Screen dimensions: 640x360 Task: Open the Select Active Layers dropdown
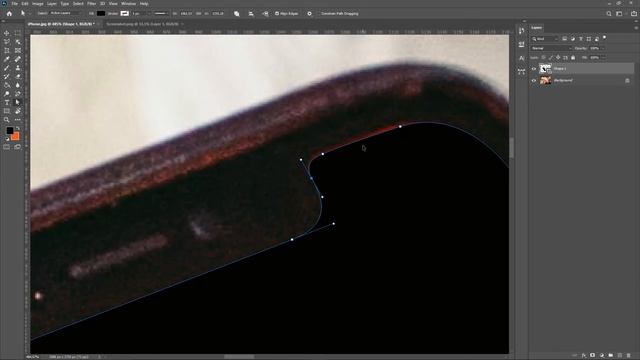click(65, 13)
